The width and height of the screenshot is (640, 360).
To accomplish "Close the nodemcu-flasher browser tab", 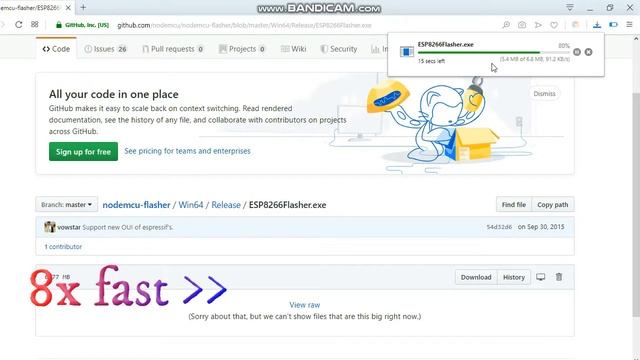I will coord(68,8).
